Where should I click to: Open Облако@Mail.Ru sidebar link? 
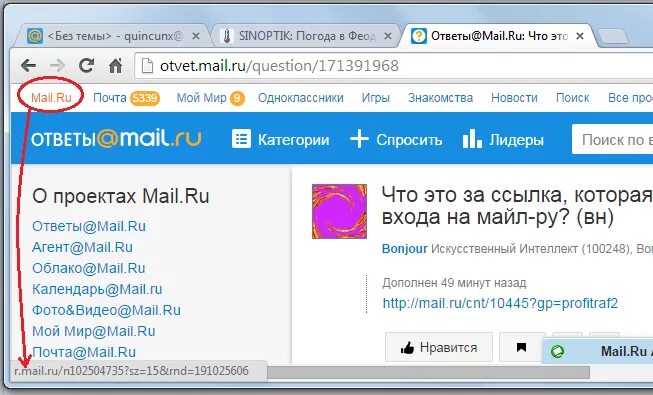point(88,268)
